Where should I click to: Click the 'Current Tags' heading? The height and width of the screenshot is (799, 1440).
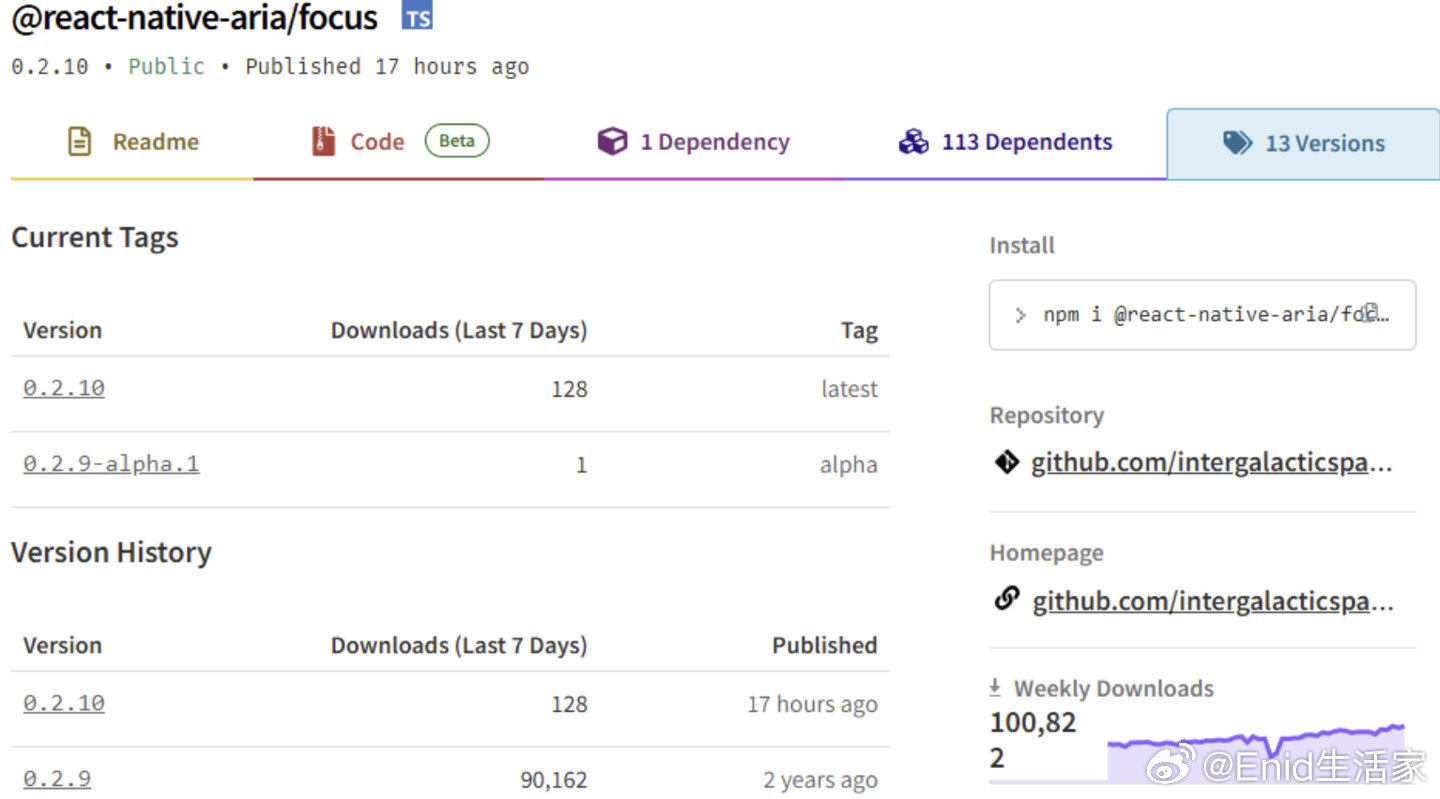(95, 238)
